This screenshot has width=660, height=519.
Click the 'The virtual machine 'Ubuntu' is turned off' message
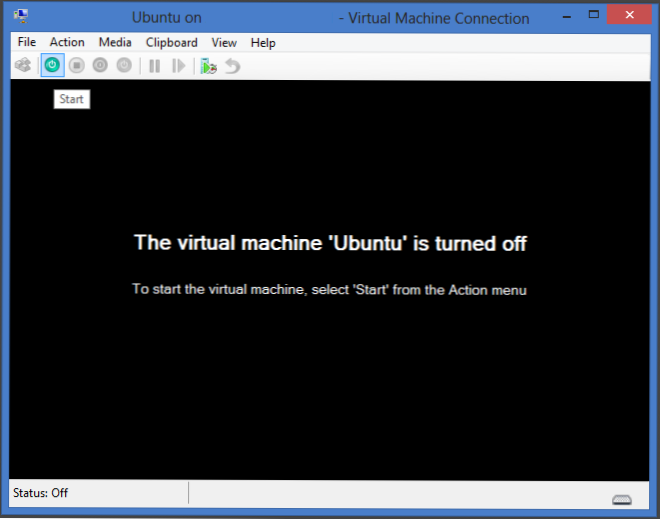click(x=330, y=243)
